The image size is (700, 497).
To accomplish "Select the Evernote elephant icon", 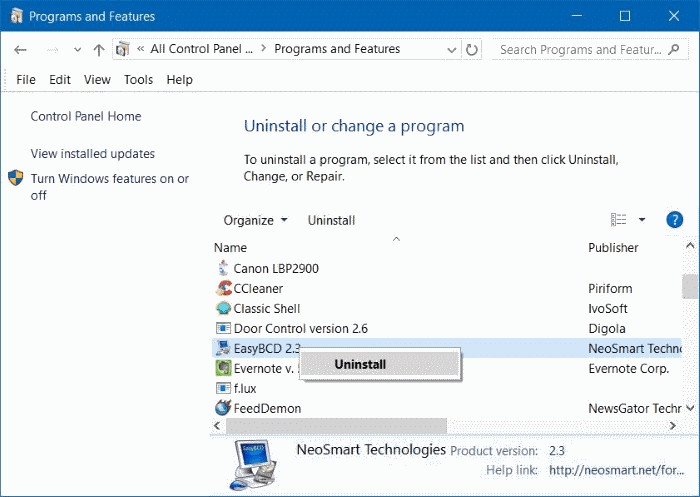I will tap(224, 368).
